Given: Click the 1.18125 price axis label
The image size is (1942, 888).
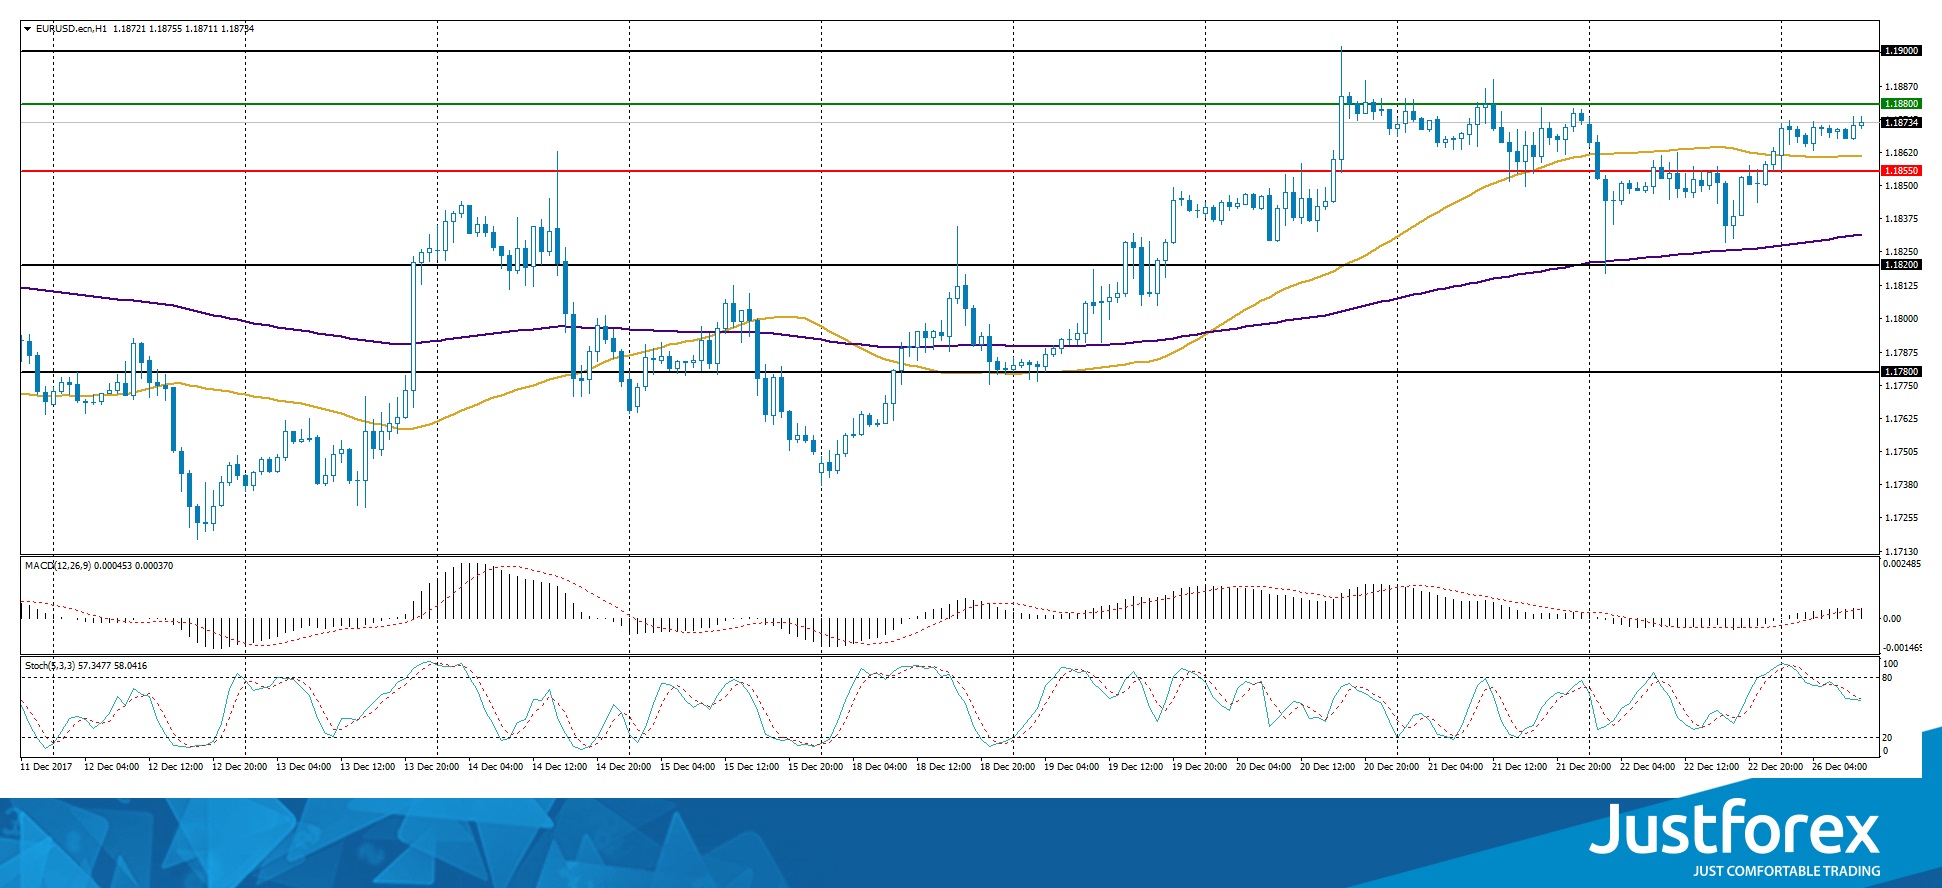Looking at the screenshot, I should tap(1901, 286).
